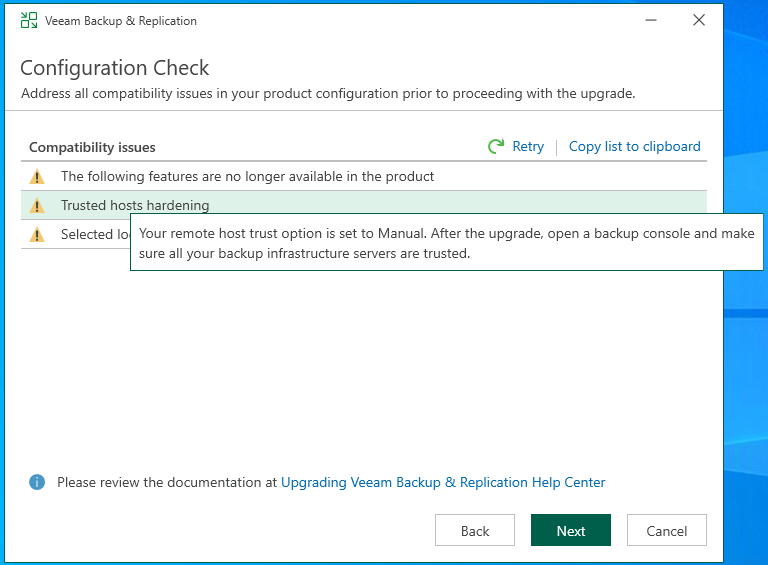This screenshot has height=565, width=768.
Task: Click the blue info icon near documentation
Action: (37, 482)
